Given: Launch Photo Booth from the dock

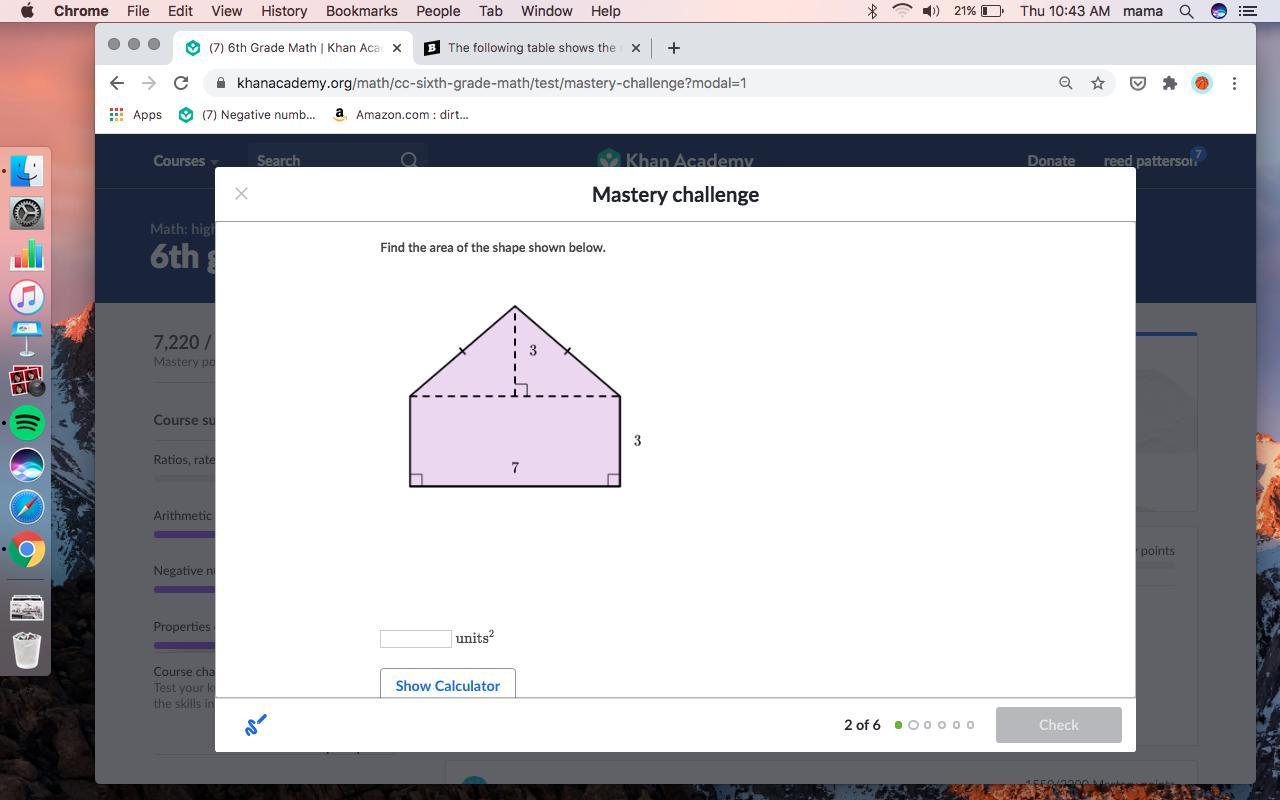Looking at the screenshot, I should point(27,381).
